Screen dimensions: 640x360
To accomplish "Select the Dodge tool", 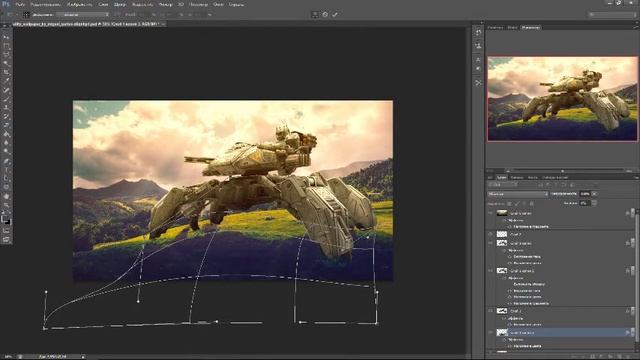I will [6, 151].
